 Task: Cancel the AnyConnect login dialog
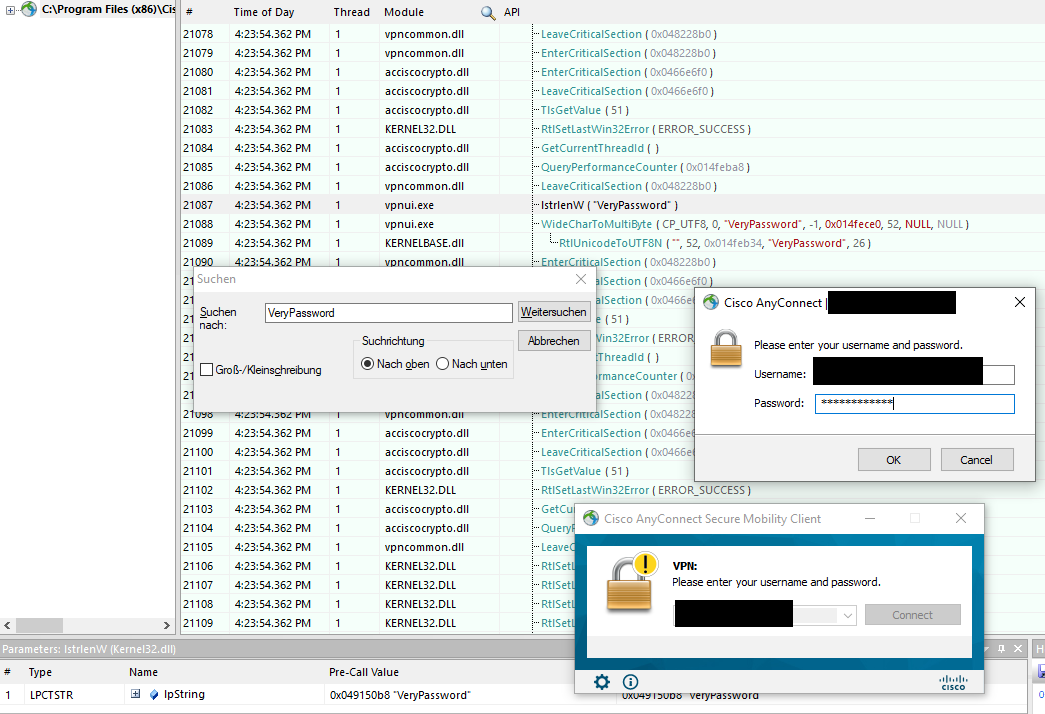tap(976, 460)
